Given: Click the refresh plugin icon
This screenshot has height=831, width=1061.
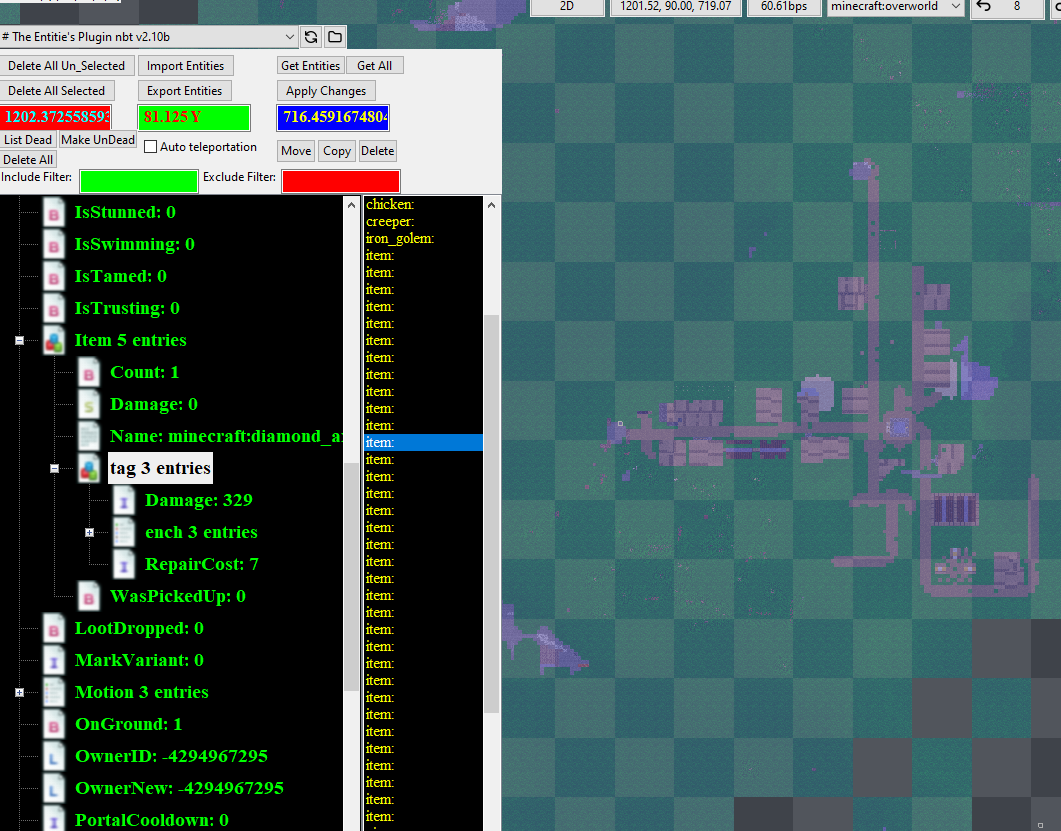Looking at the screenshot, I should [312, 37].
